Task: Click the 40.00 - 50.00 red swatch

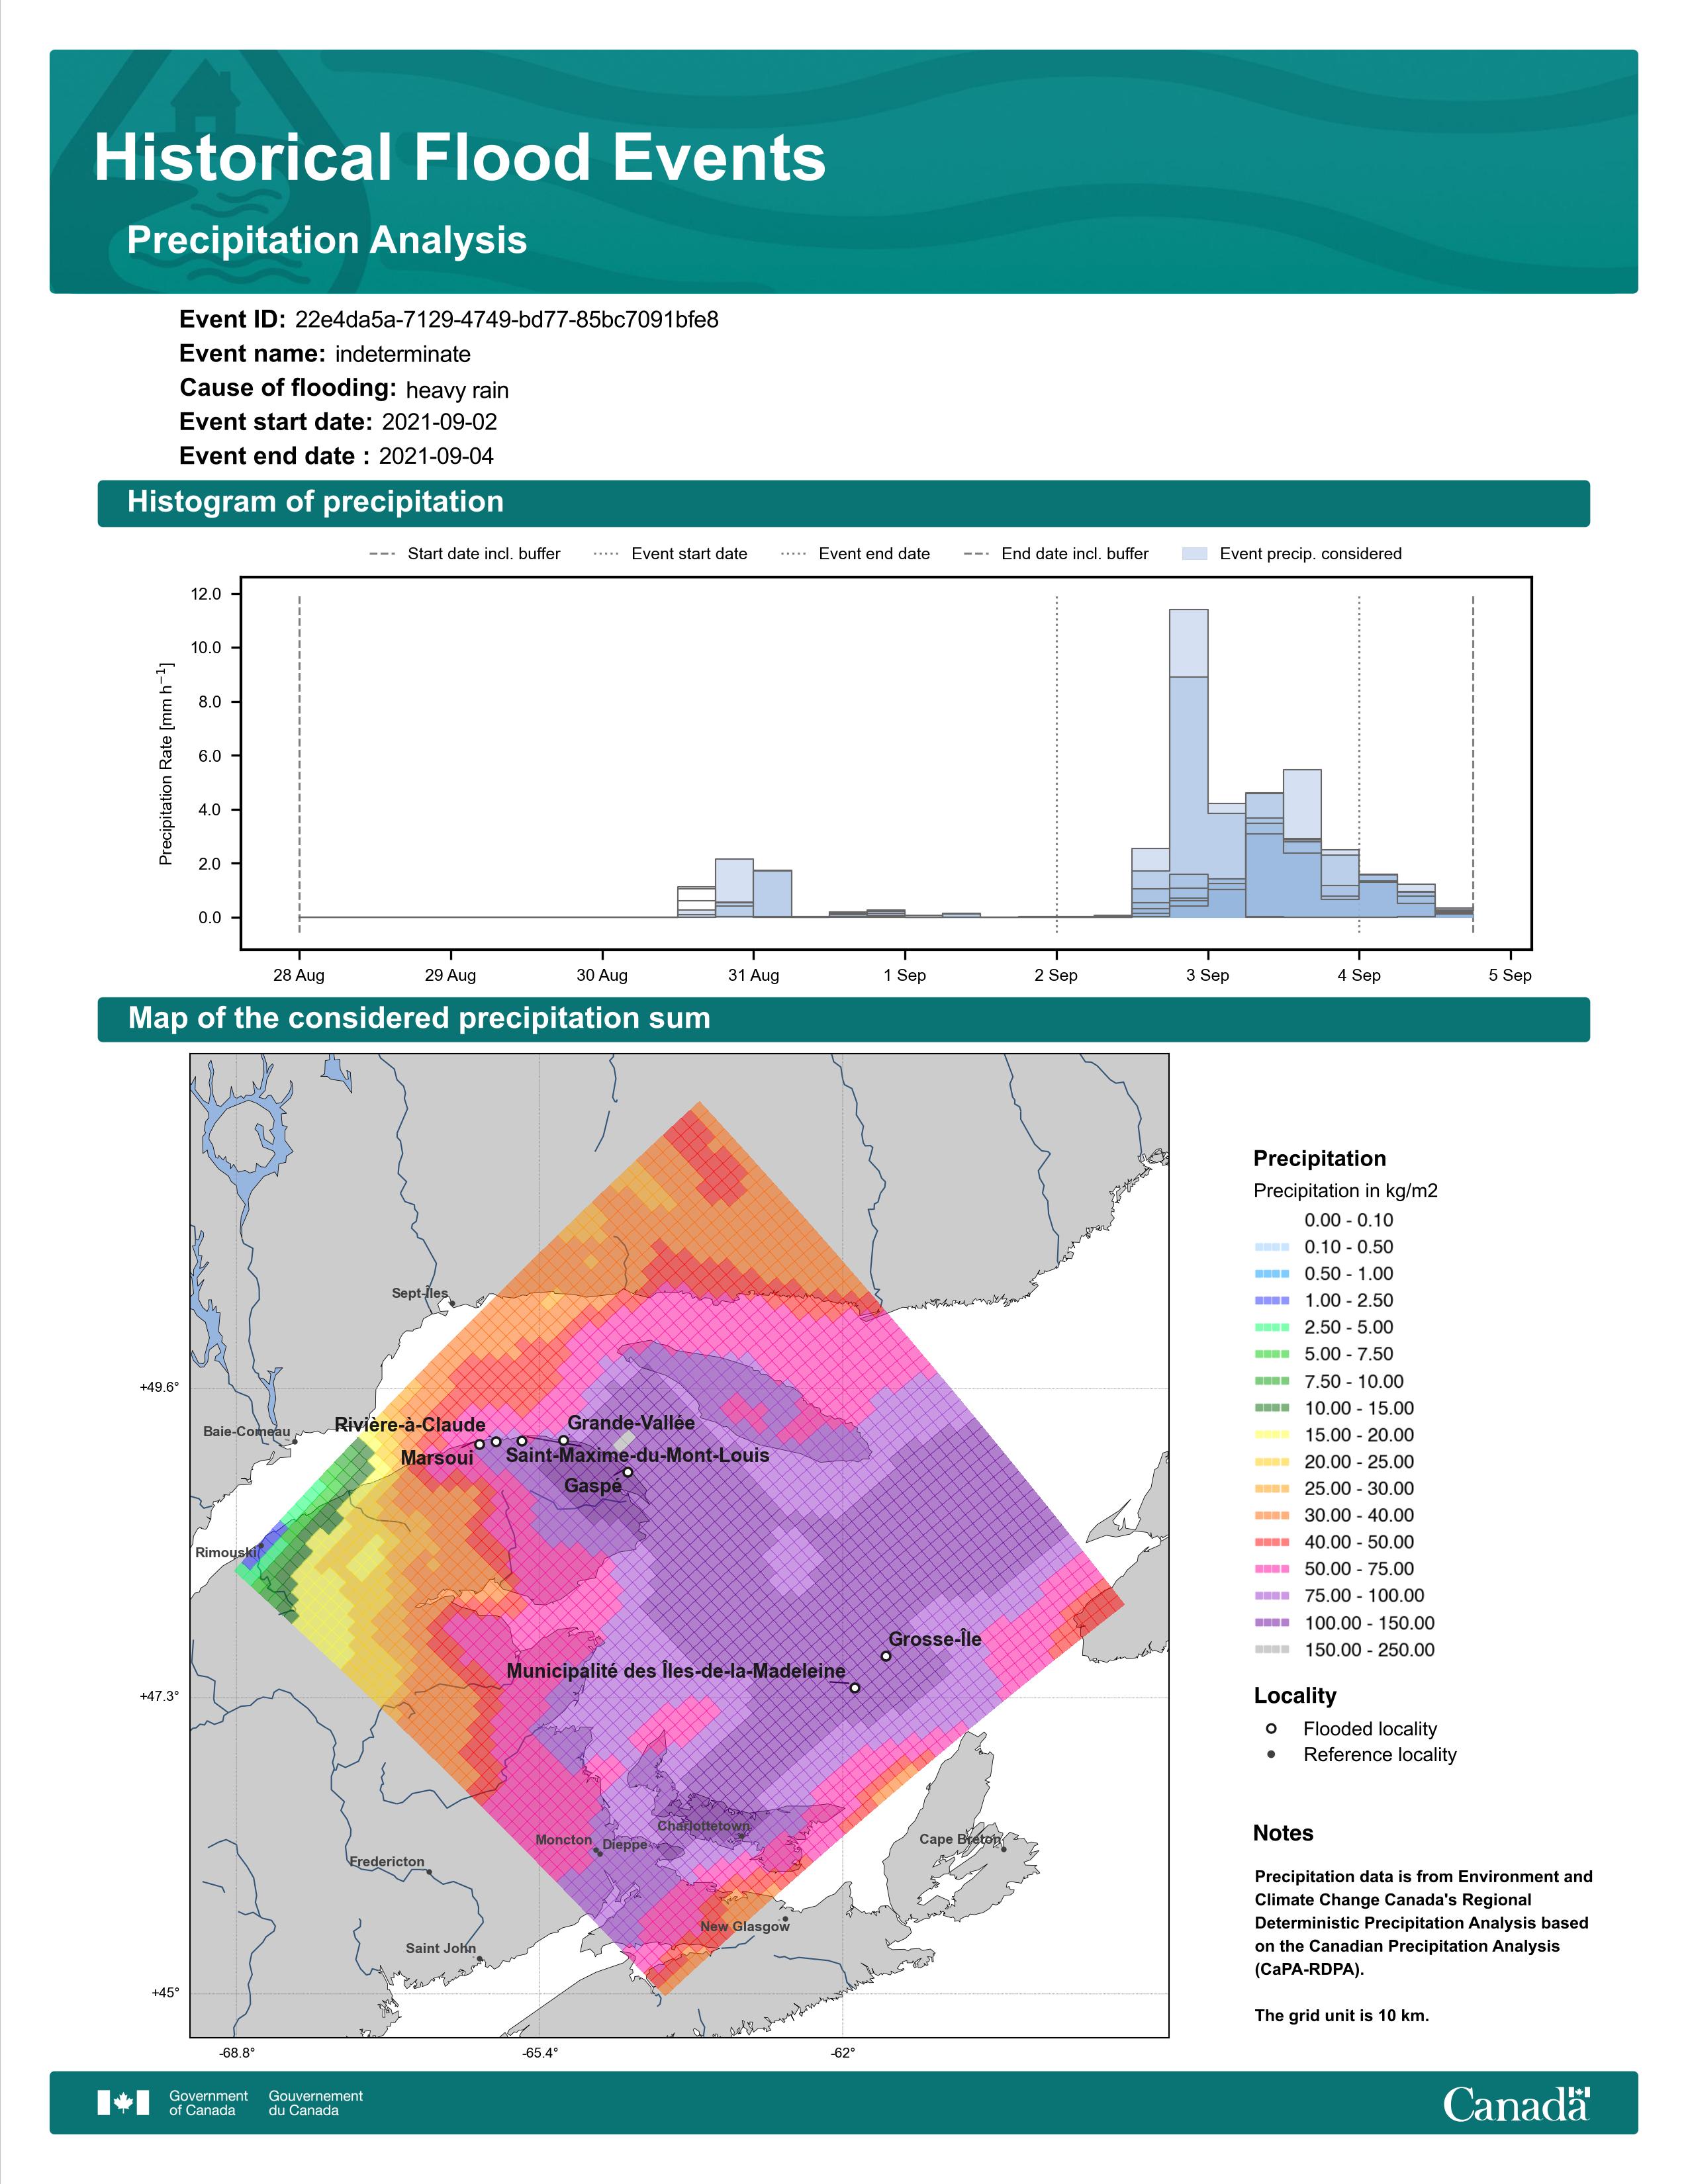Action: (1271, 1542)
